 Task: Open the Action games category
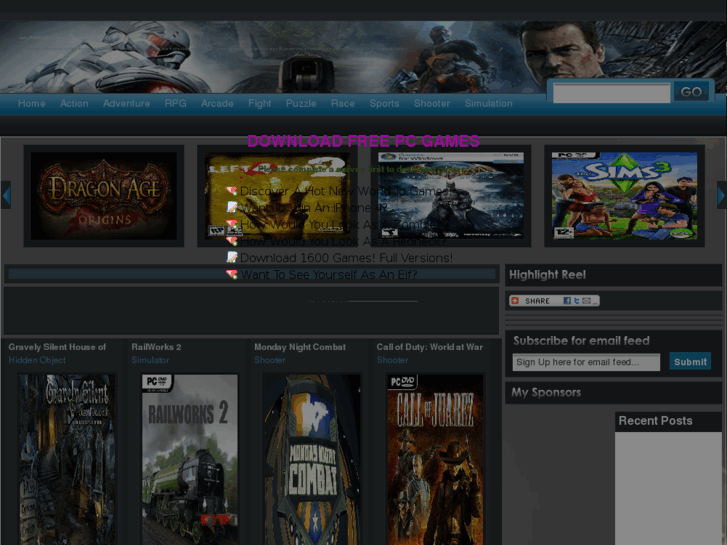[74, 103]
